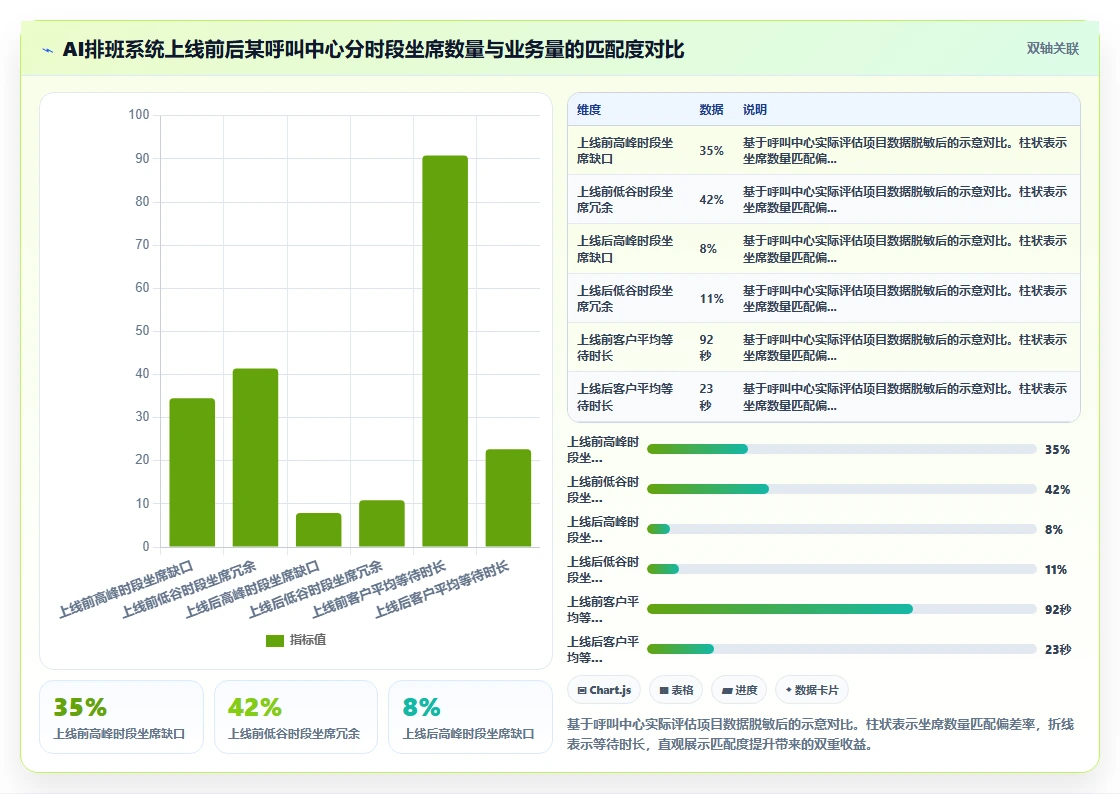Click the 表格 chip

[676, 690]
